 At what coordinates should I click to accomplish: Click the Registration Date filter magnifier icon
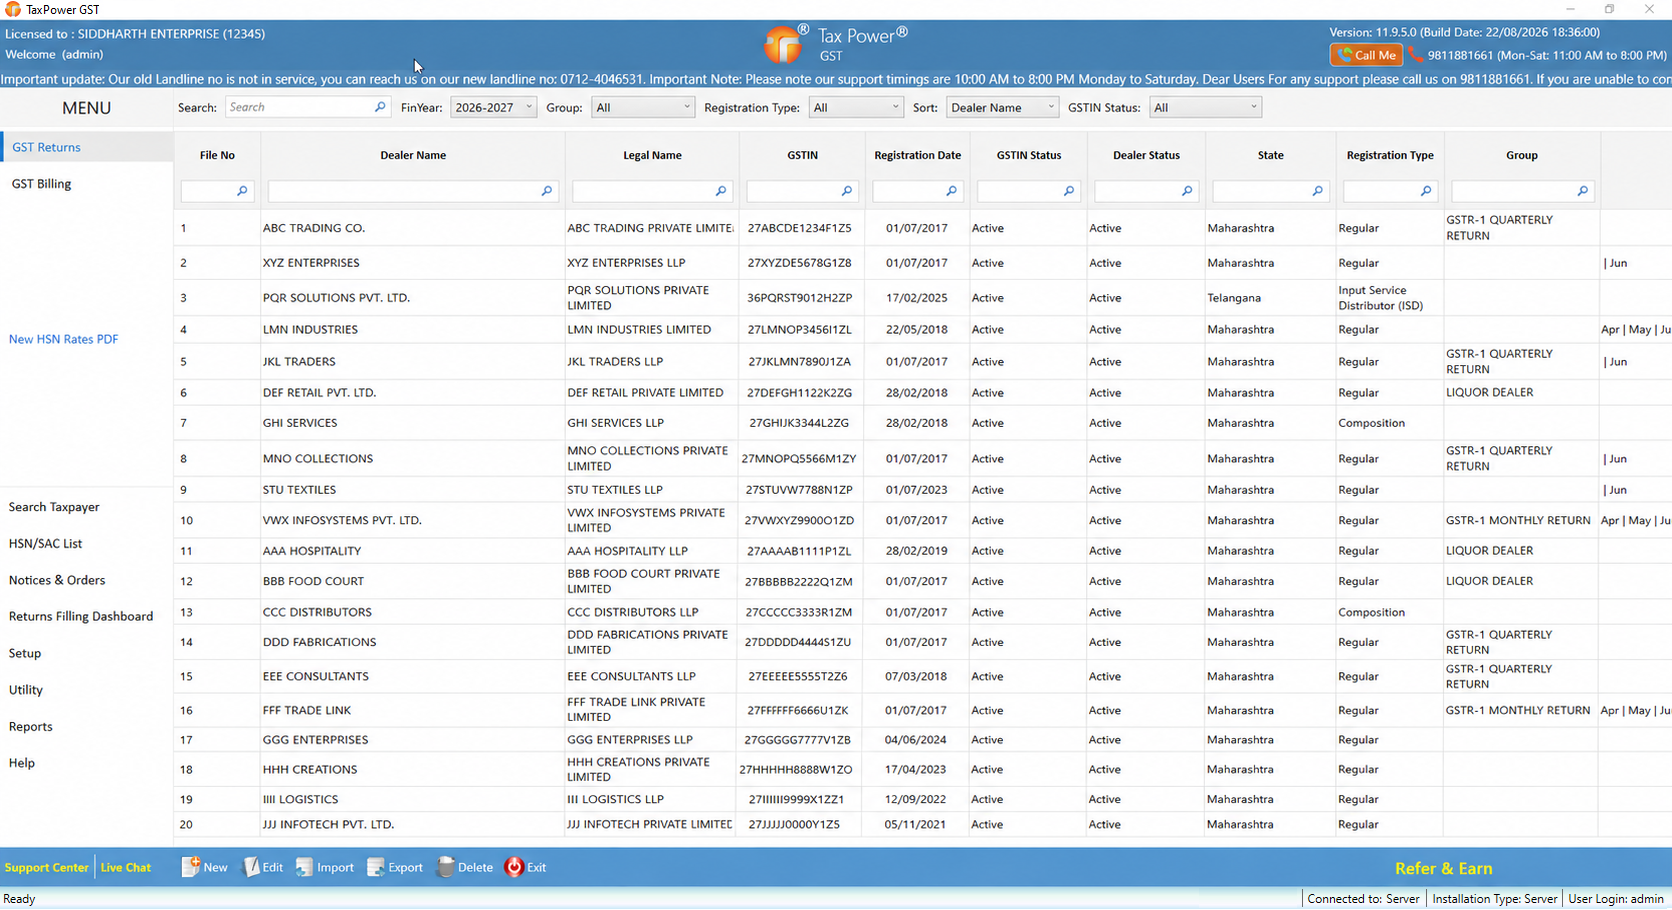pyautogui.click(x=951, y=191)
